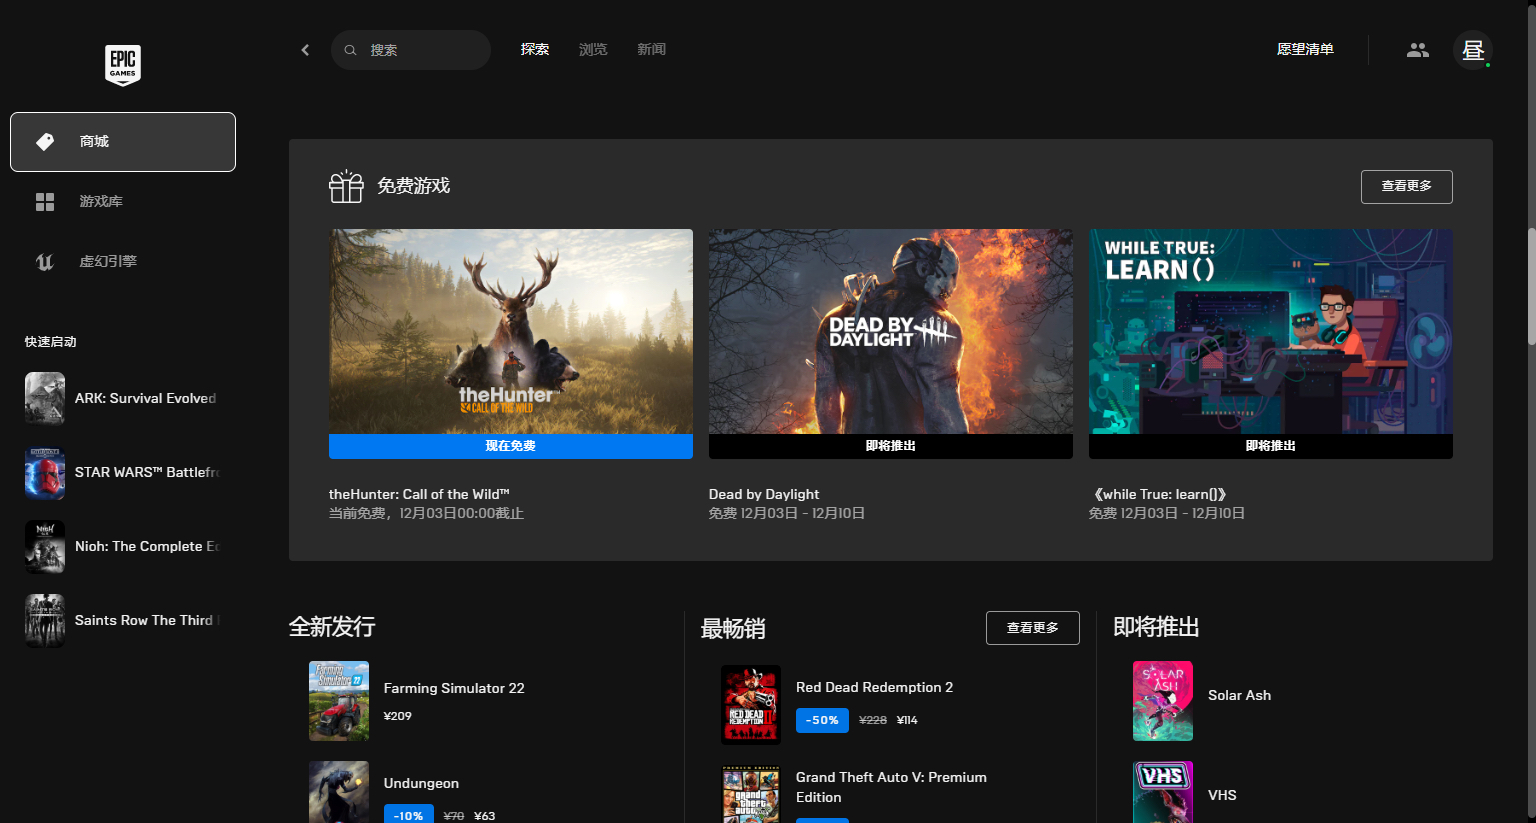Open Farming Simulator 22 cover thumbnail
The height and width of the screenshot is (823, 1536).
click(x=339, y=701)
